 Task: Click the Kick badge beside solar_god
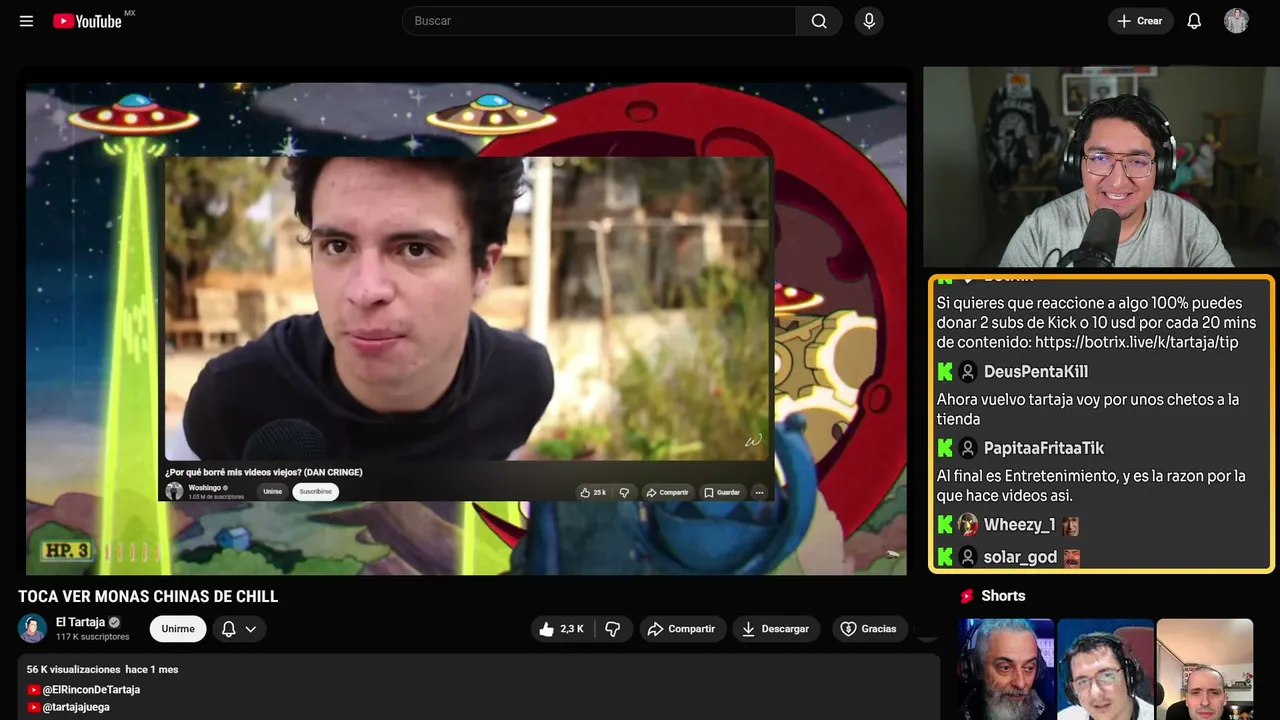945,557
